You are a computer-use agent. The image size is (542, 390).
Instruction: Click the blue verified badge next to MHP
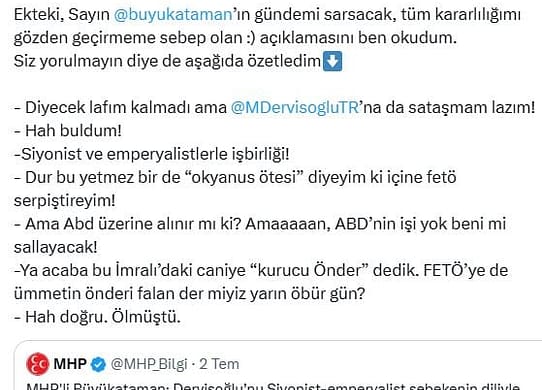click(x=99, y=364)
